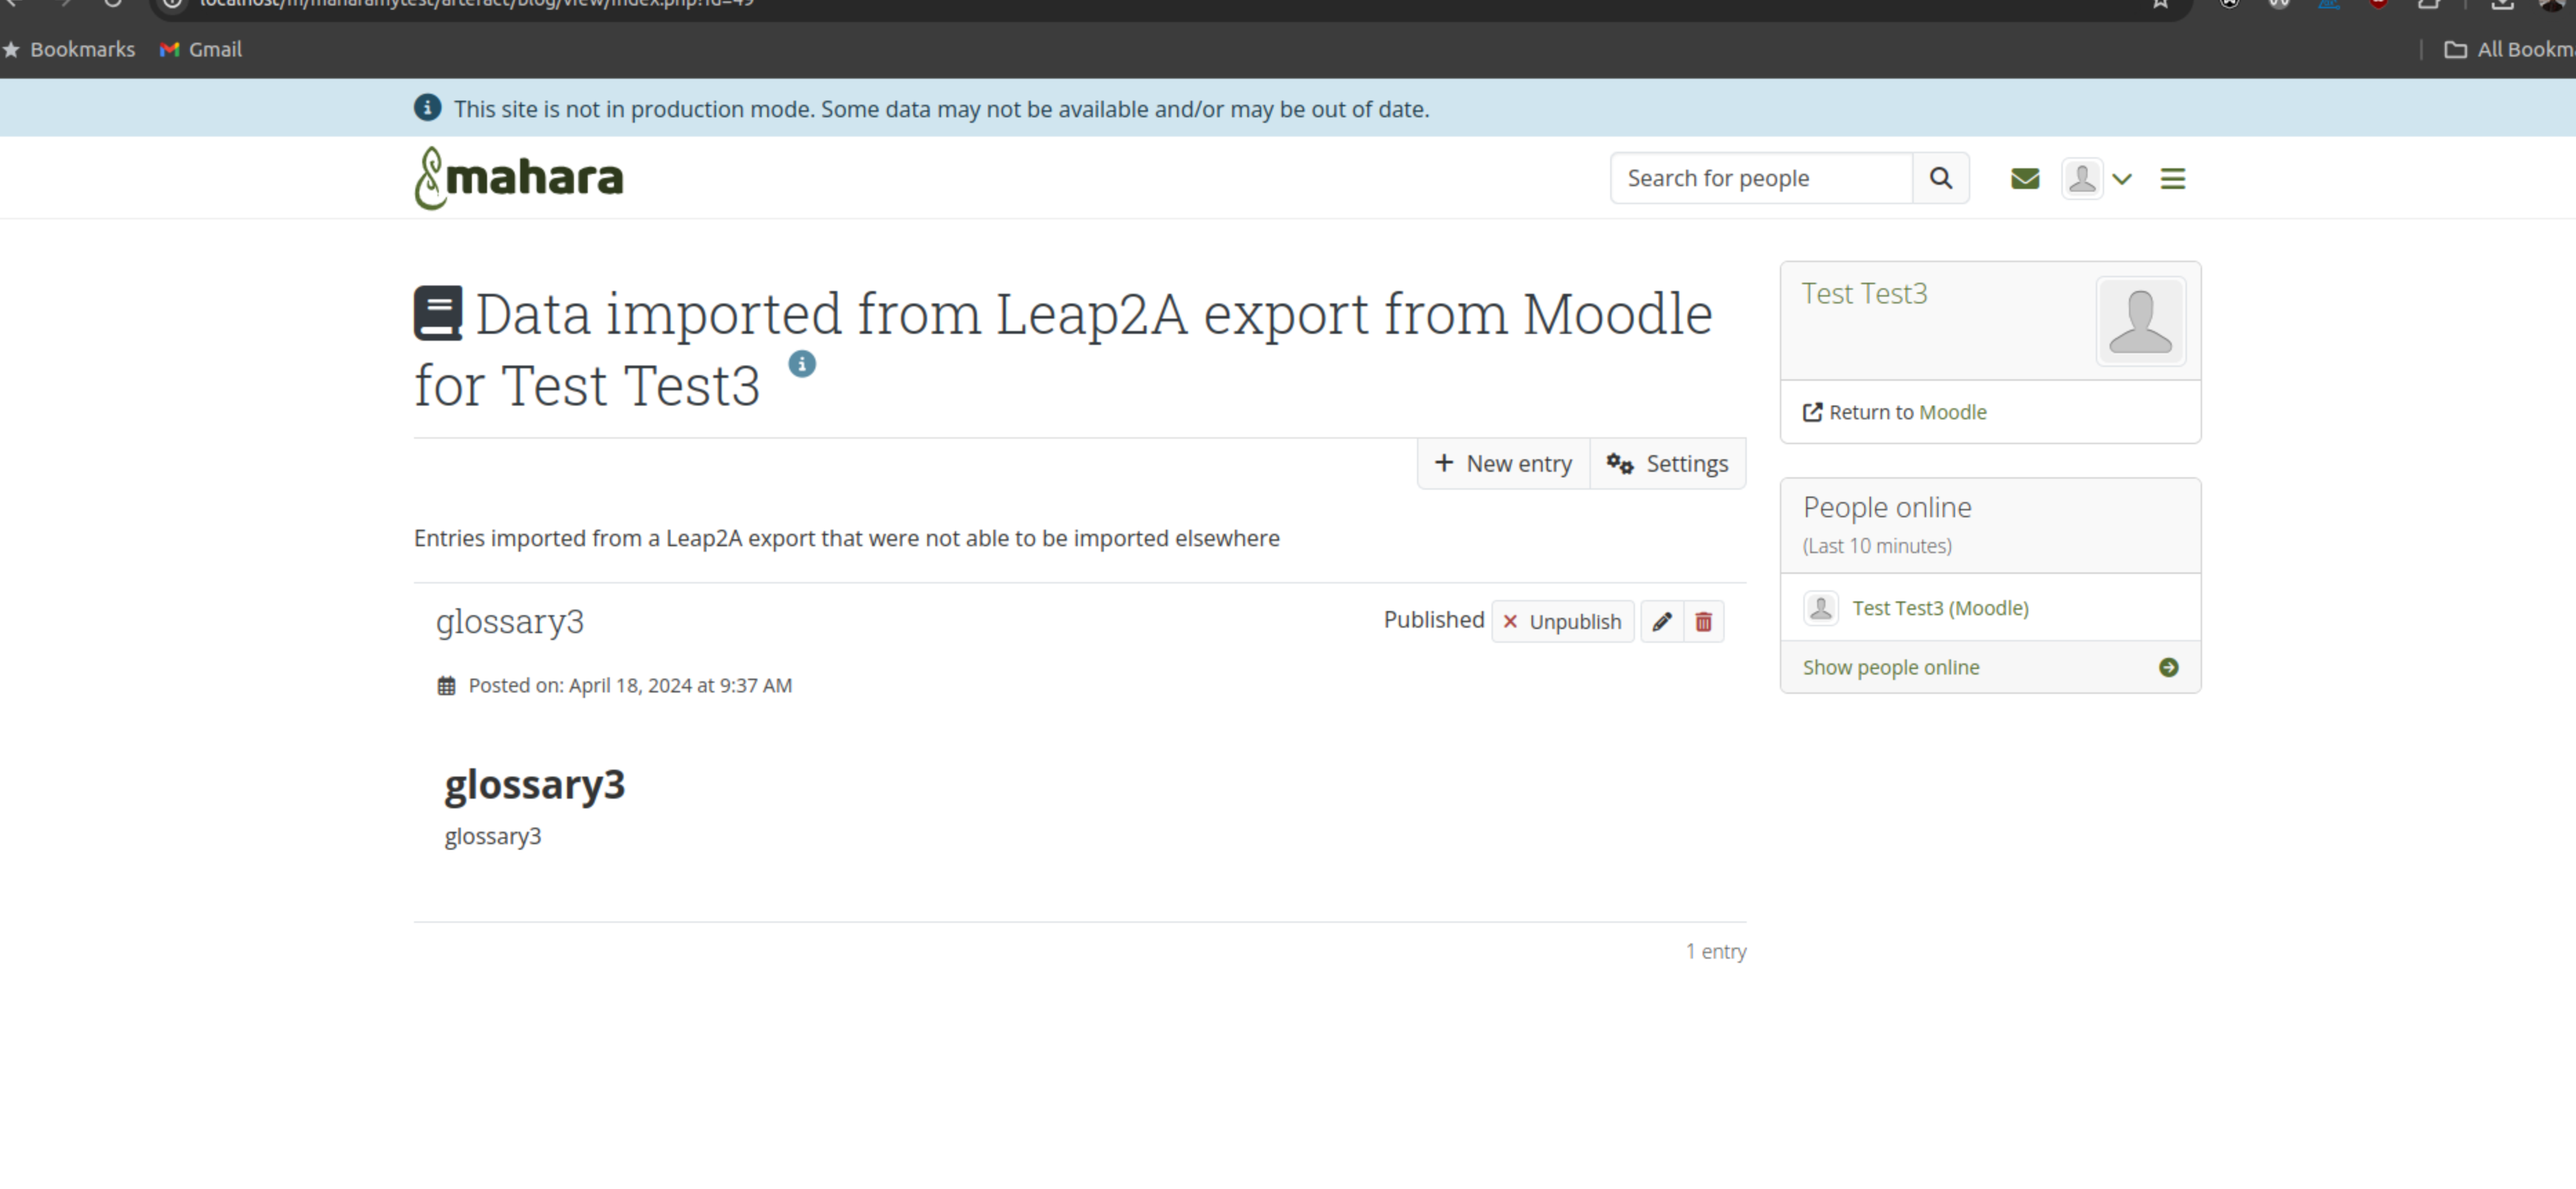
Task: Click Show people online arrow
Action: [2168, 667]
